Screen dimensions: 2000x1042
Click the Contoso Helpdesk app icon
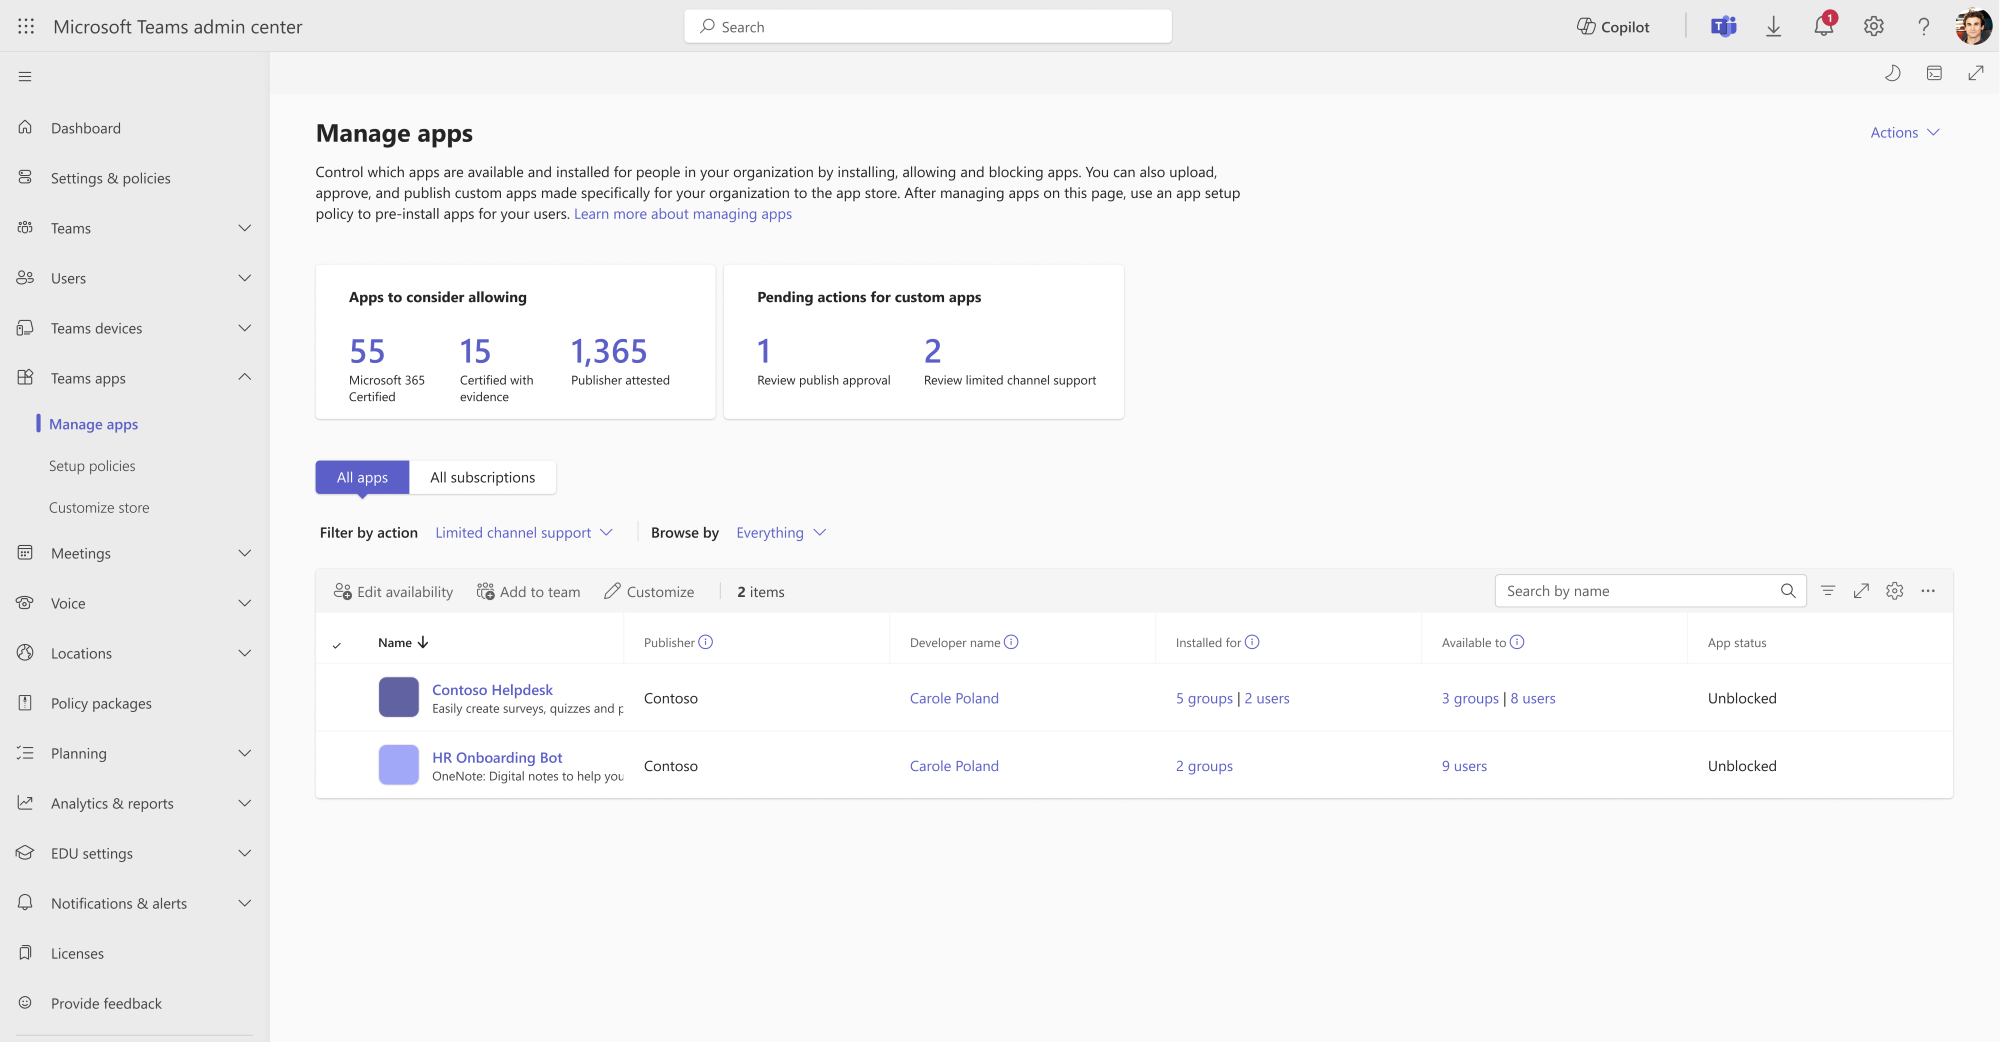(398, 697)
